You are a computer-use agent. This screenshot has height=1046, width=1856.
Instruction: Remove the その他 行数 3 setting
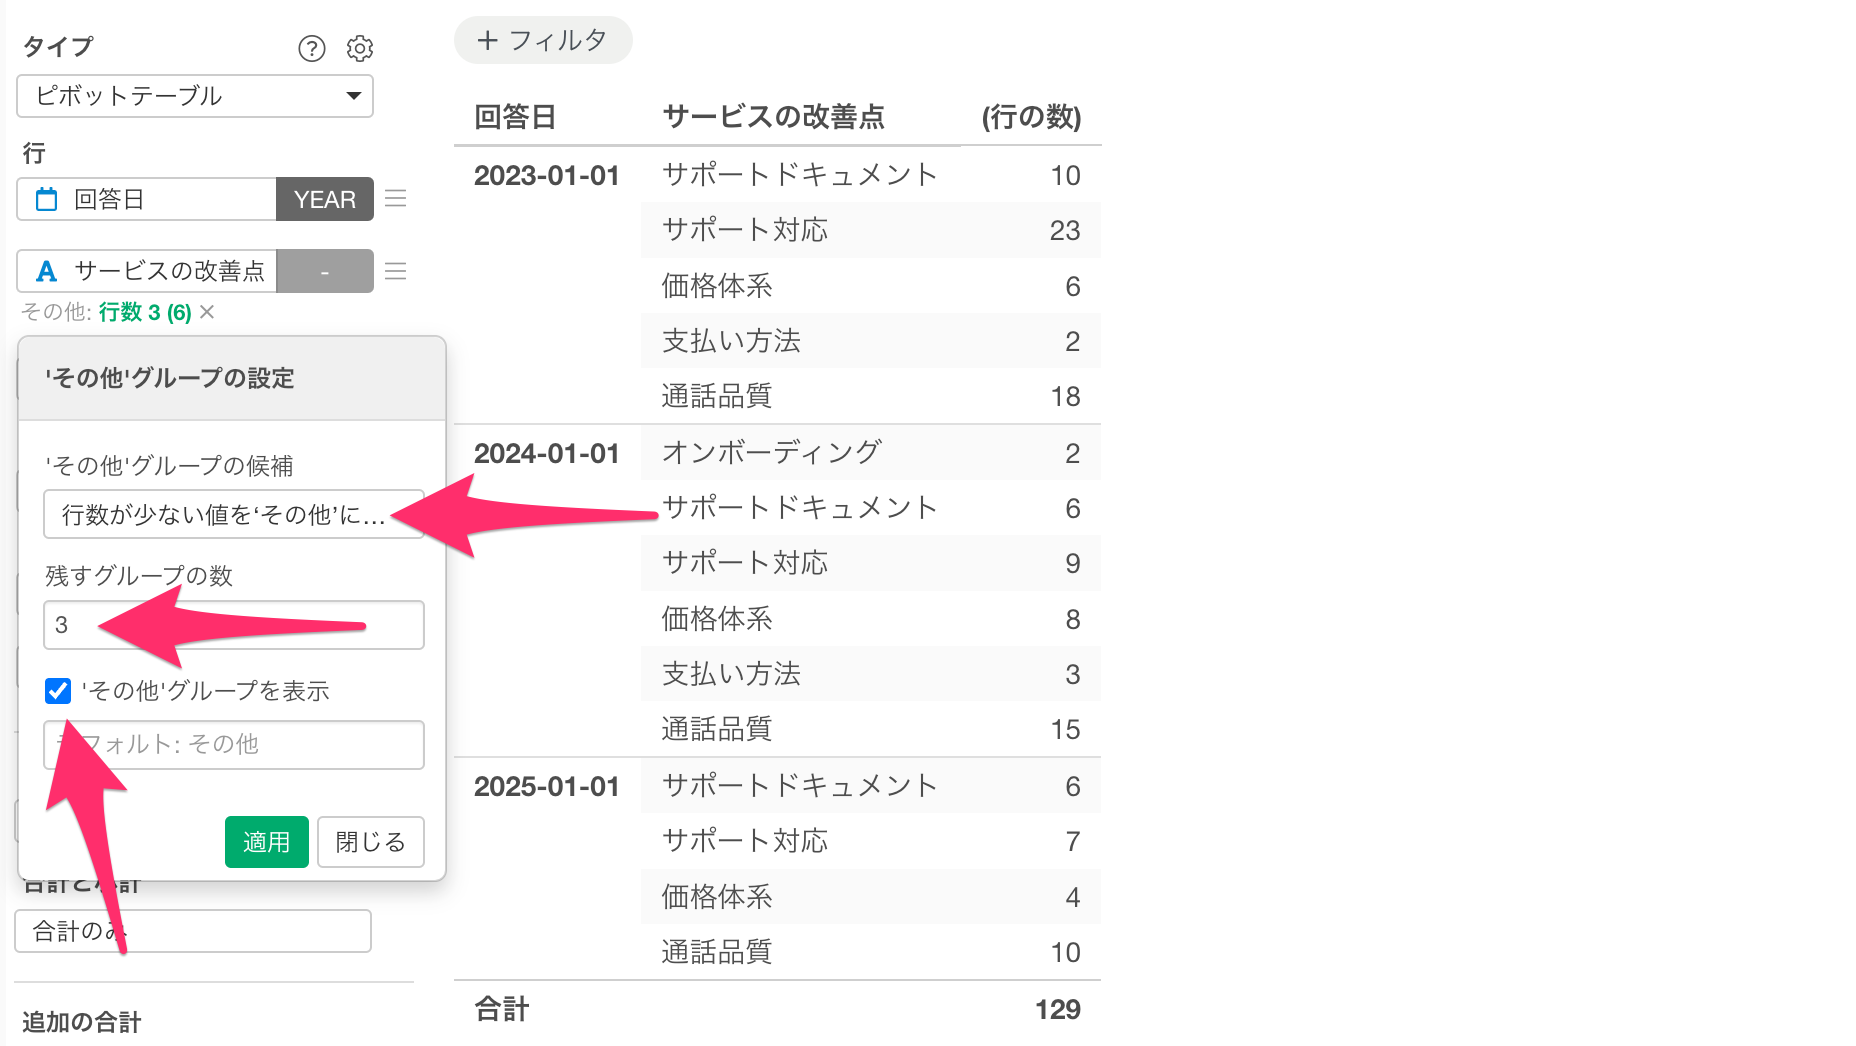[x=207, y=312]
